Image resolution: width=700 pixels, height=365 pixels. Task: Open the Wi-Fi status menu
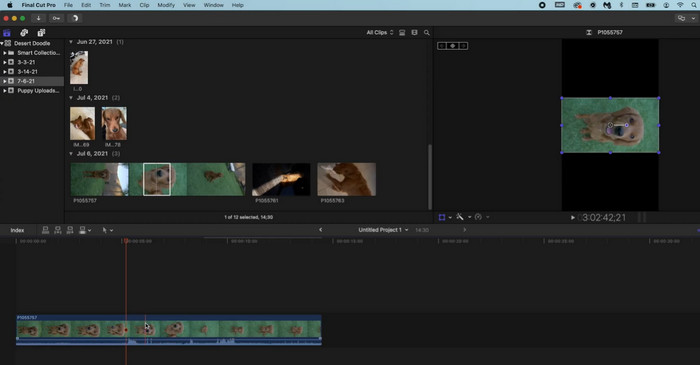pos(680,5)
